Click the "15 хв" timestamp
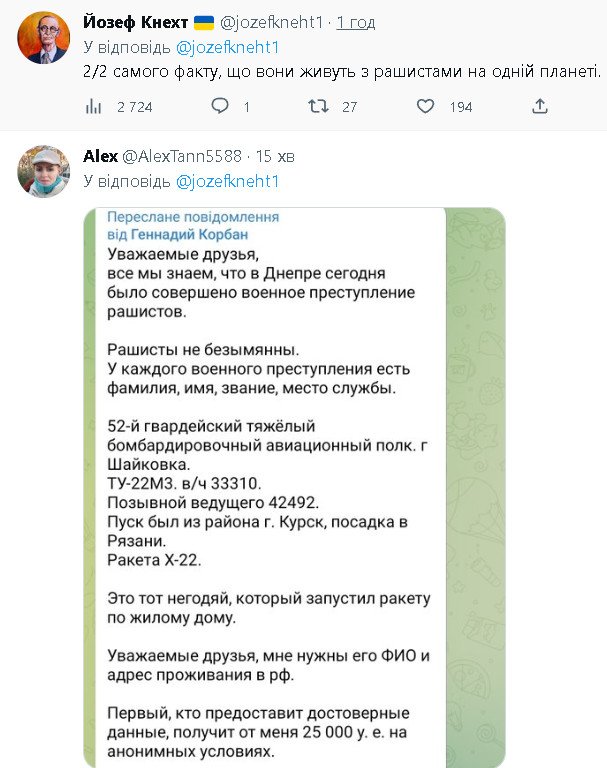Viewport: 607px width, 768px height. (x=275, y=156)
